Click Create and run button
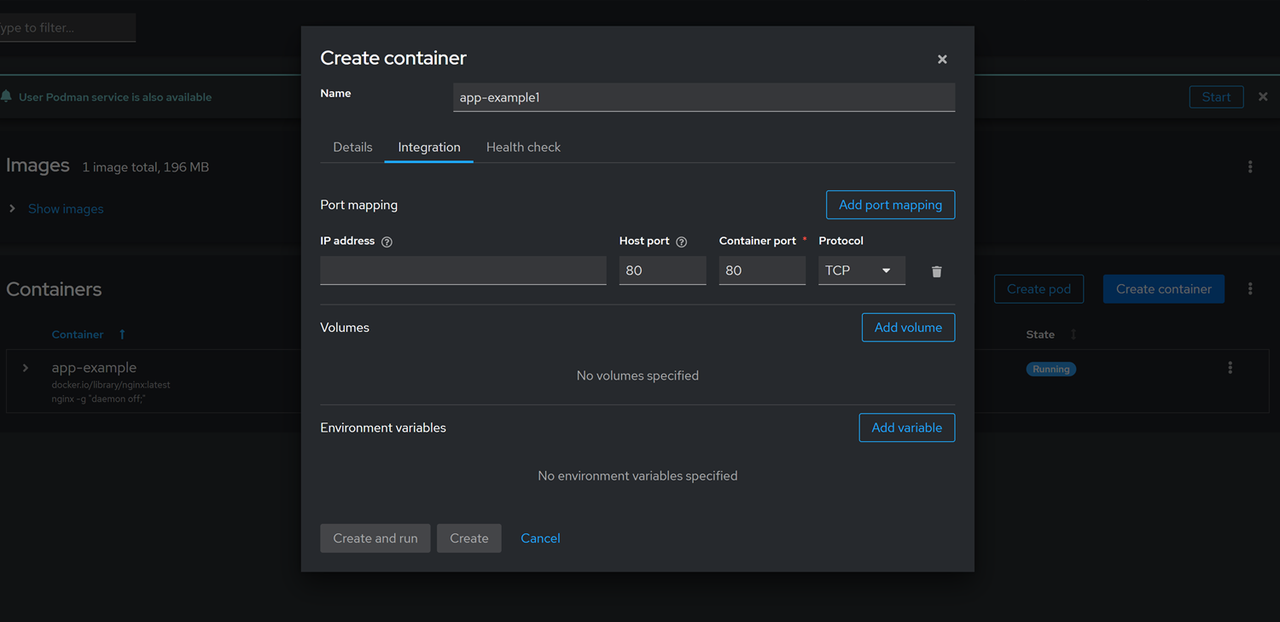Image resolution: width=1280 pixels, height=622 pixels. pos(375,538)
